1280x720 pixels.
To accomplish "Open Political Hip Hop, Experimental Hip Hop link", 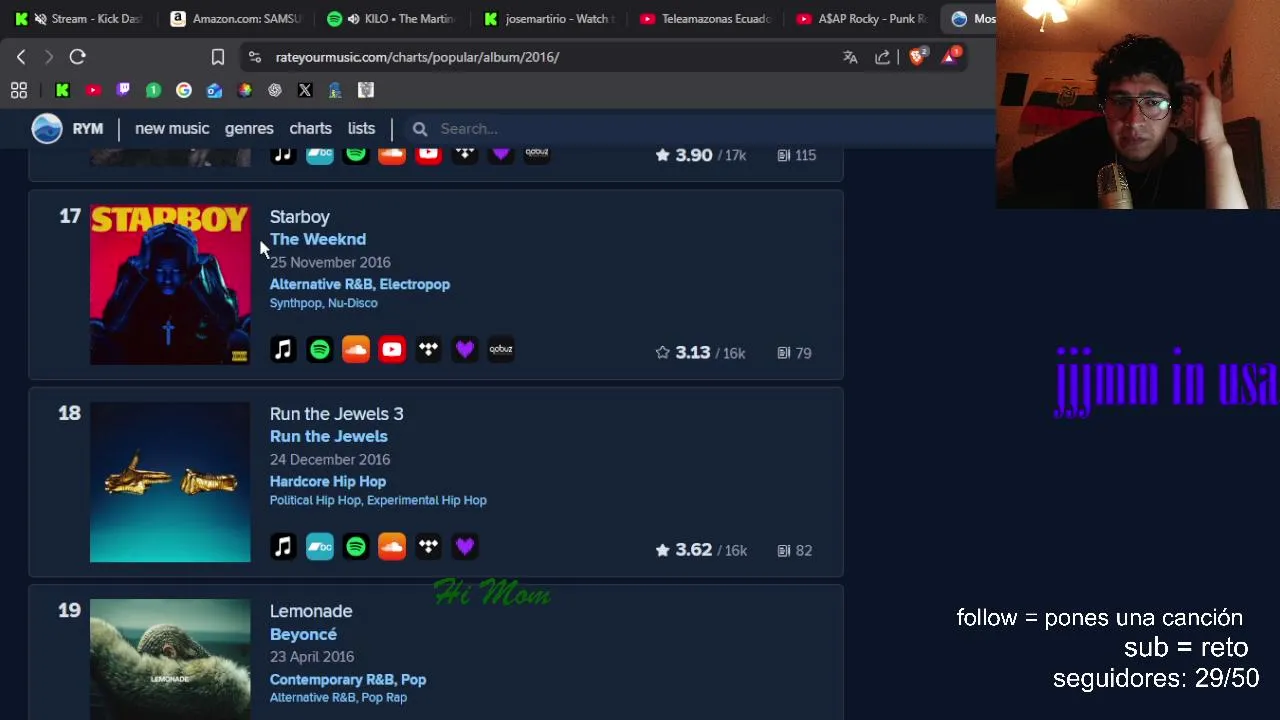I will pyautogui.click(x=378, y=500).
